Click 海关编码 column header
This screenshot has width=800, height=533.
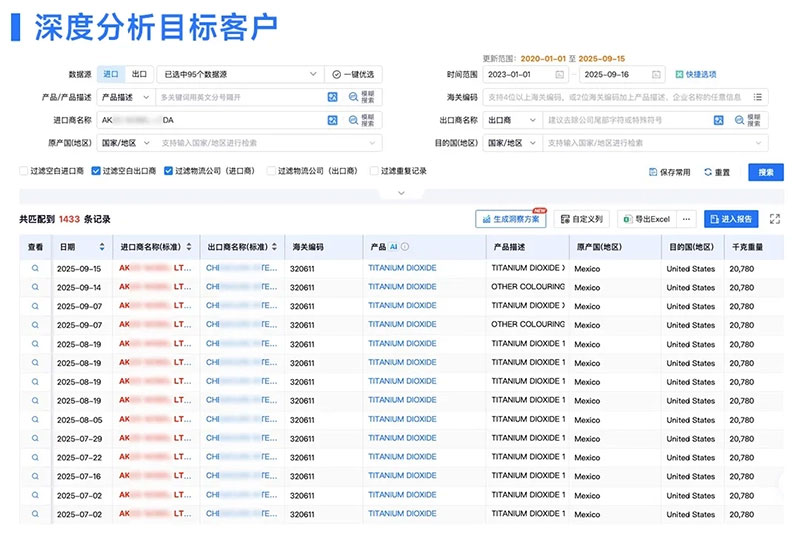pyautogui.click(x=308, y=247)
